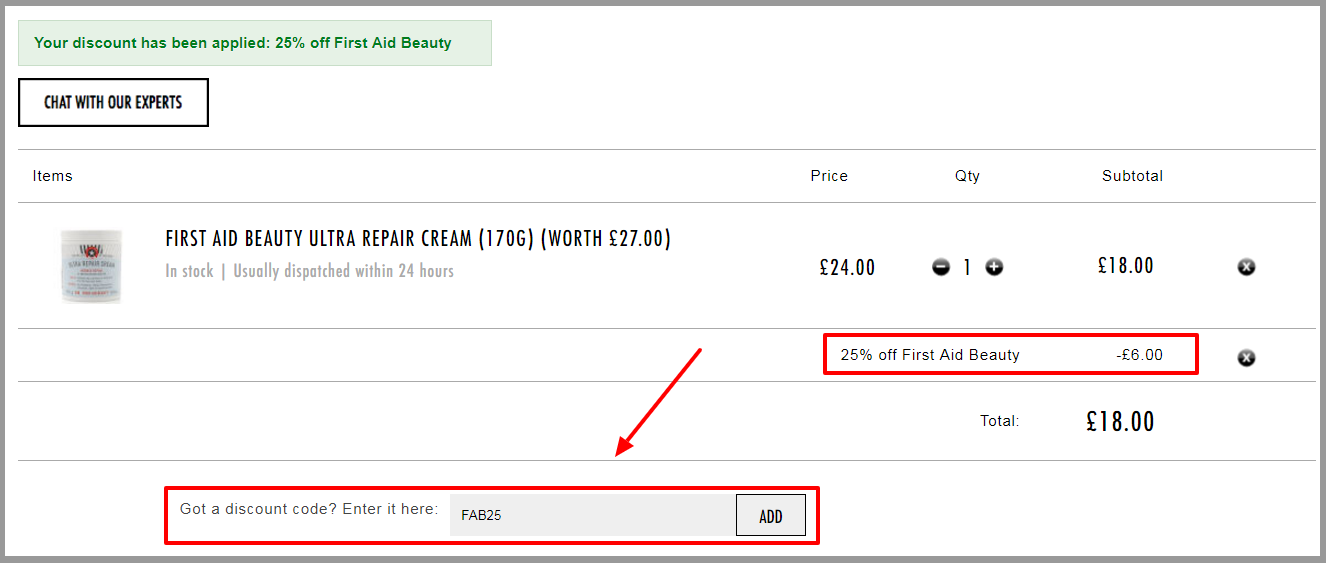The height and width of the screenshot is (563, 1326).
Task: Click the Items column header
Action: tap(53, 176)
